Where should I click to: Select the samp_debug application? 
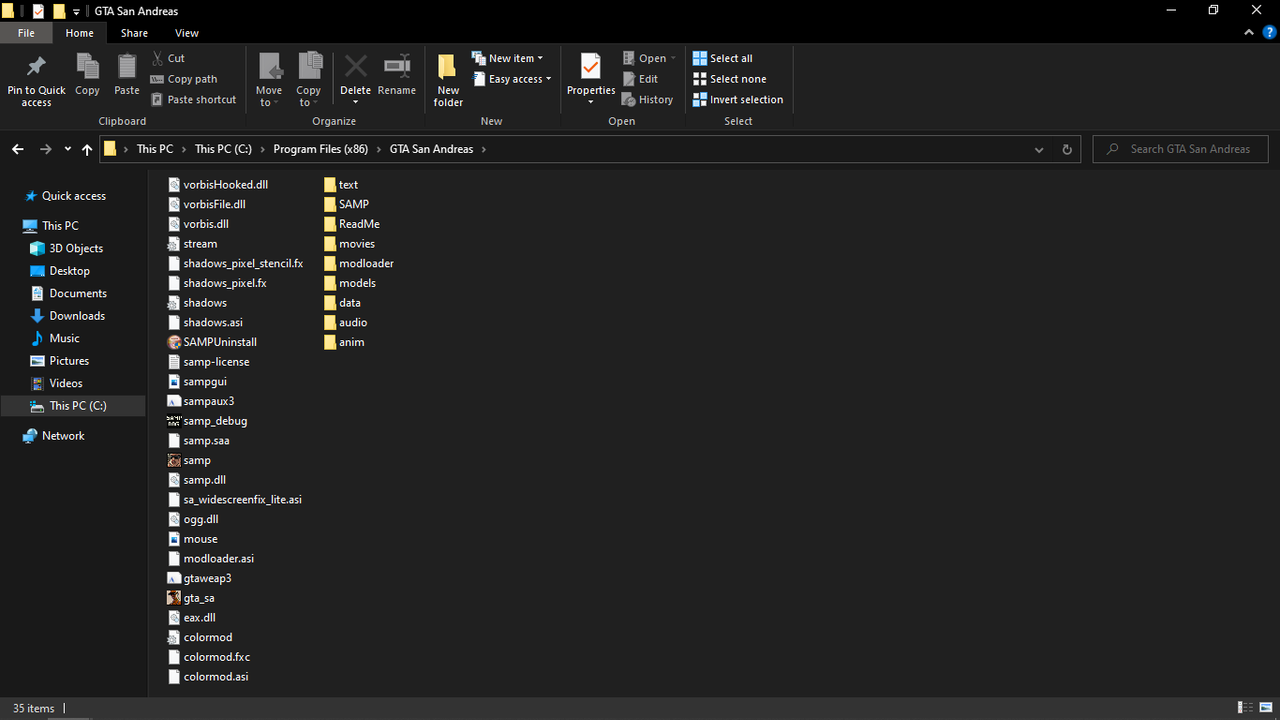coord(207,421)
